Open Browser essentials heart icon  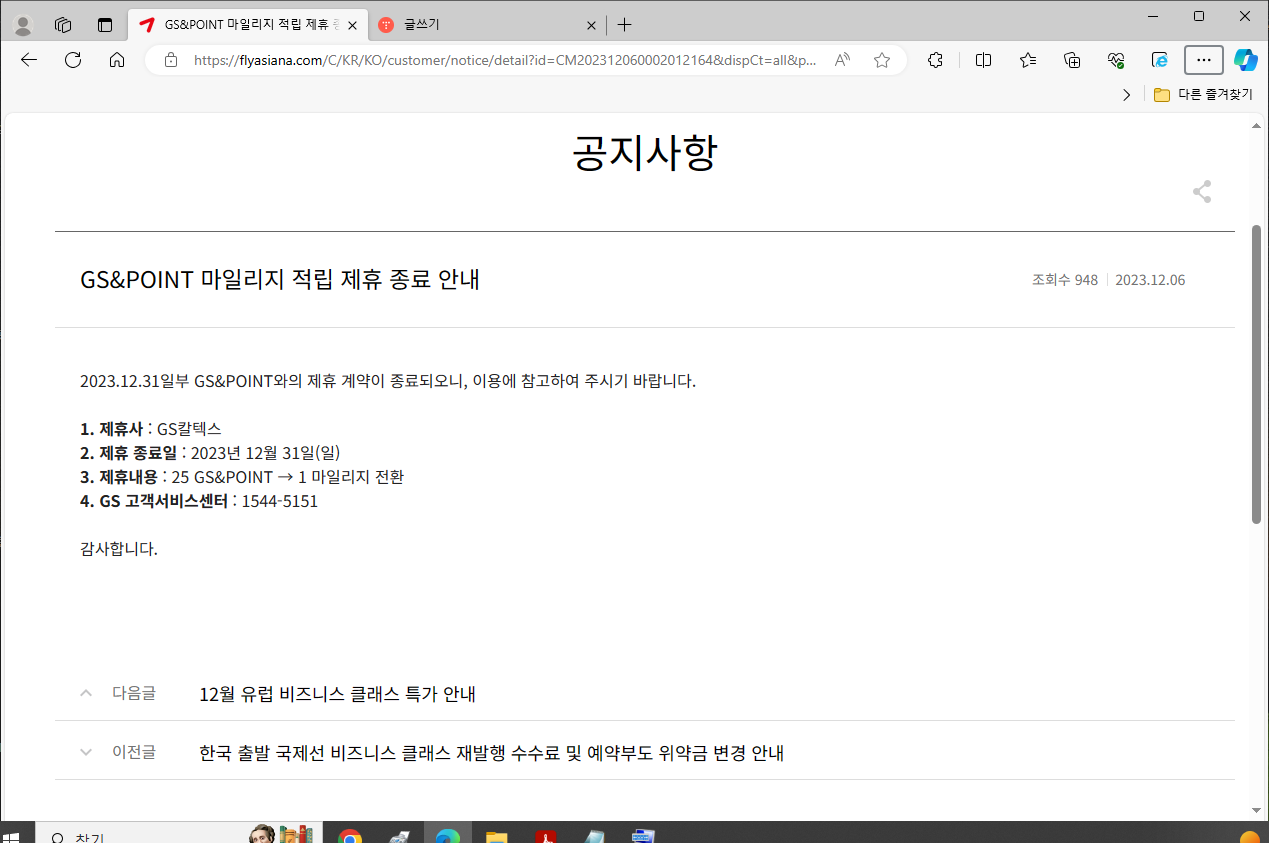[x=1116, y=60]
